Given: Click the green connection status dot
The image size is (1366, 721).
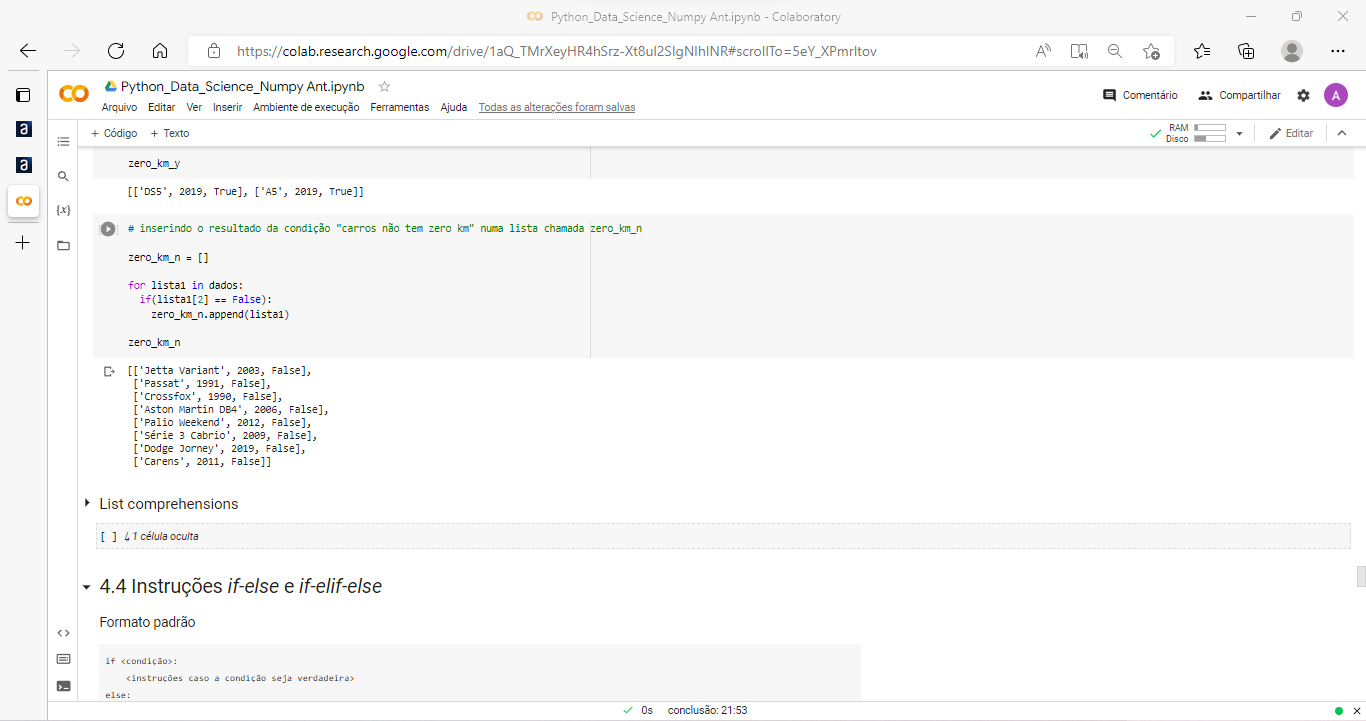Looking at the screenshot, I should coord(1339,710).
